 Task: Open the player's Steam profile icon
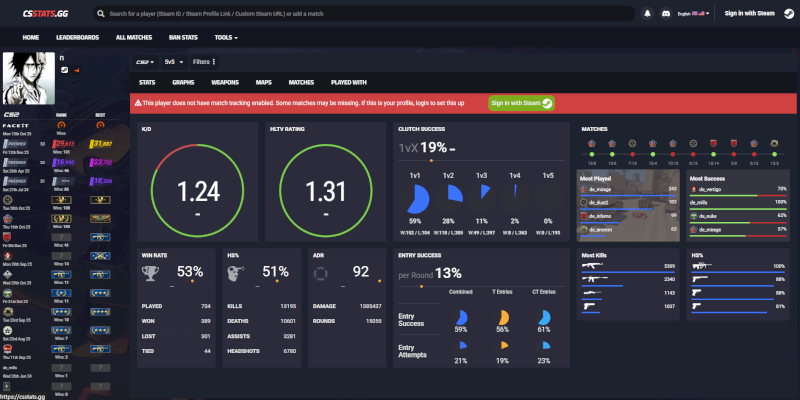[65, 70]
